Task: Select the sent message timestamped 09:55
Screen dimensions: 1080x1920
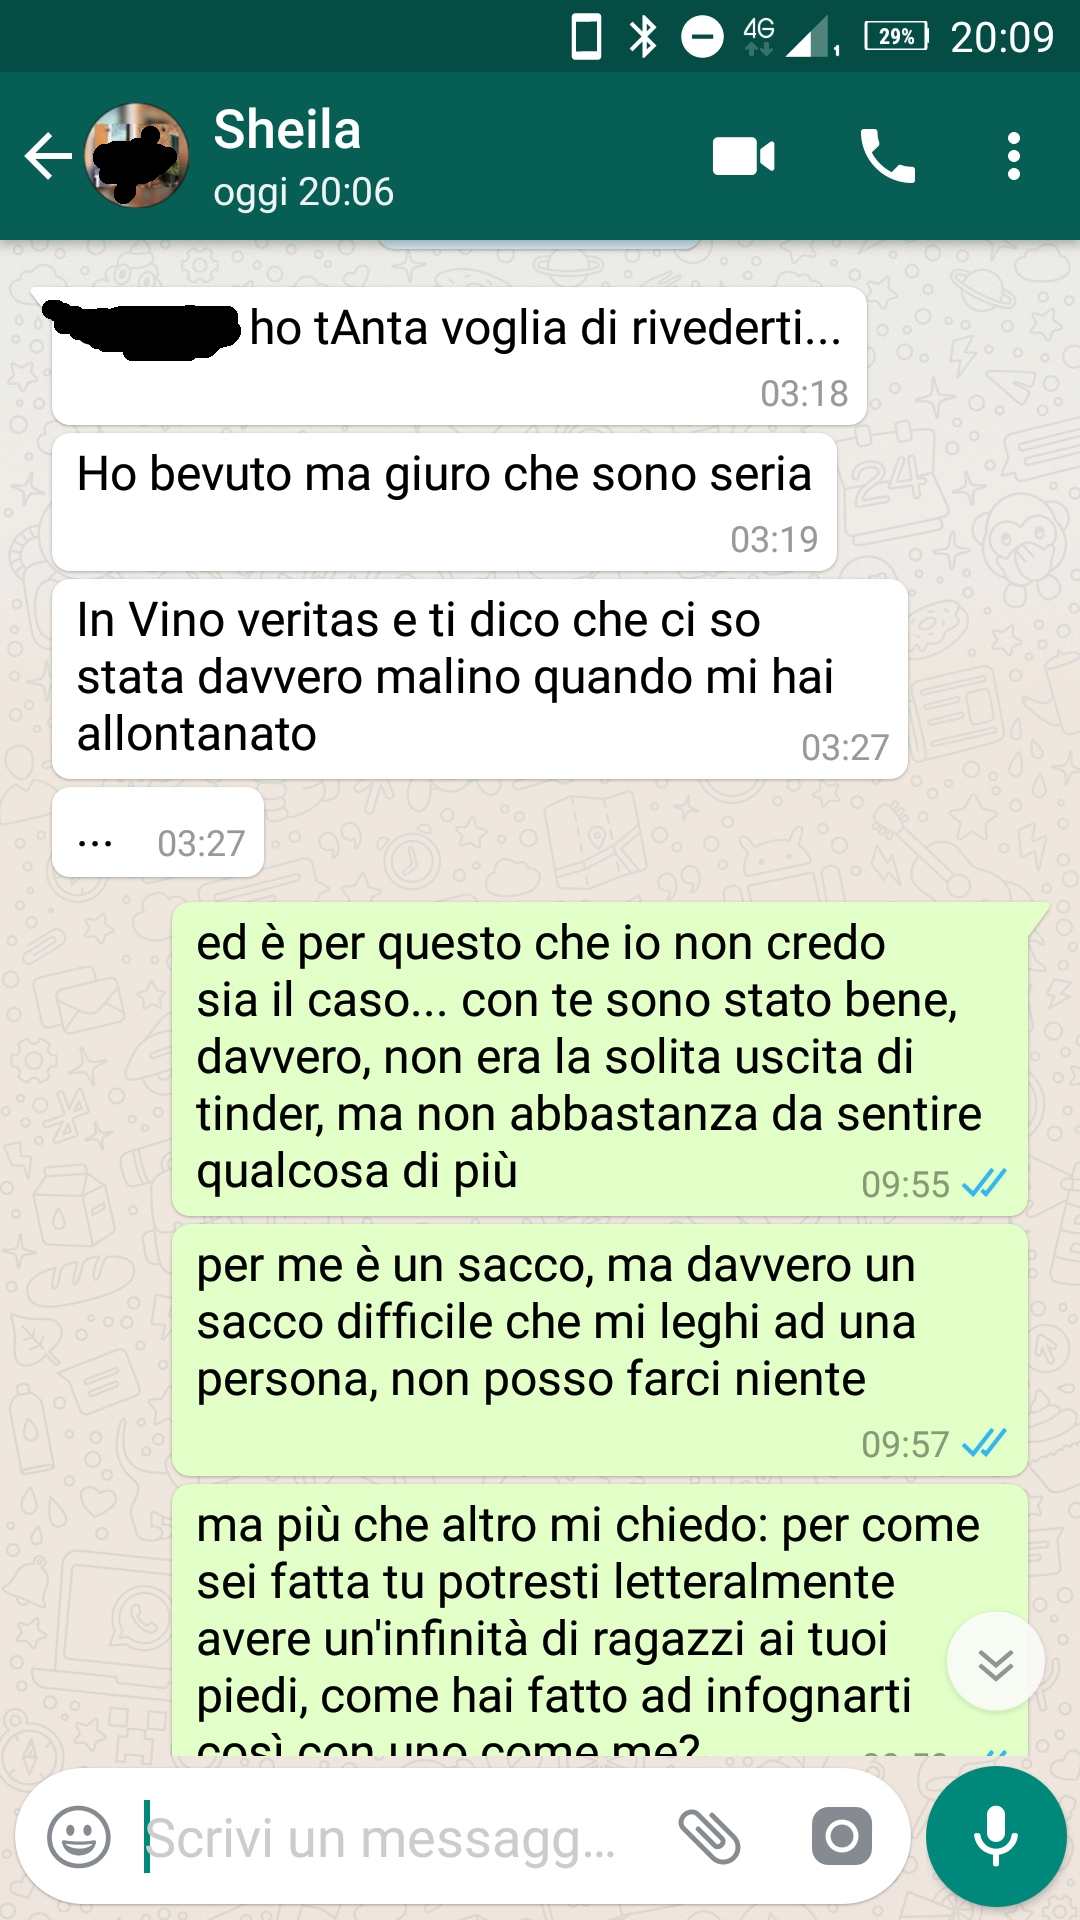Action: [x=600, y=1059]
